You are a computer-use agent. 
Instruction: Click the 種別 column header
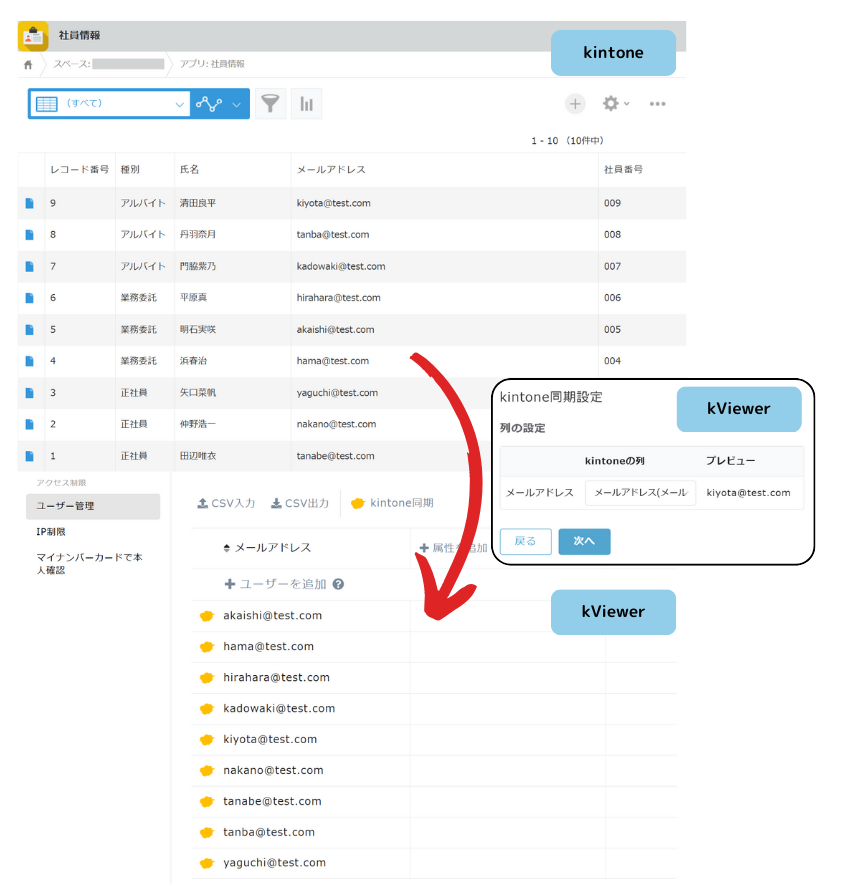(x=130, y=170)
